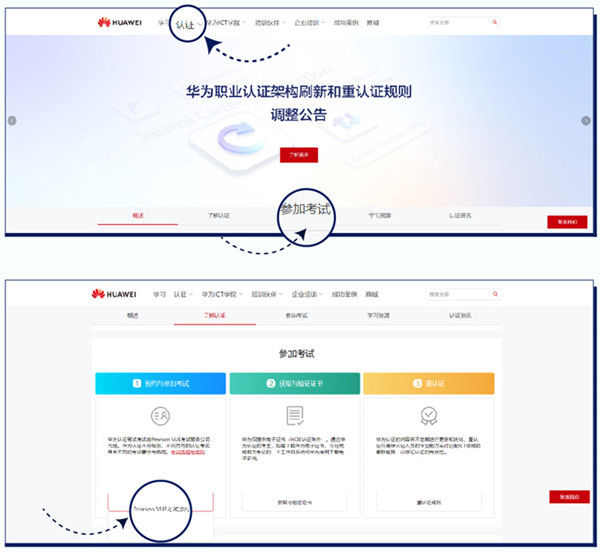Select the 参加考试 tab below the banner
The width and height of the screenshot is (600, 553).
[305, 209]
